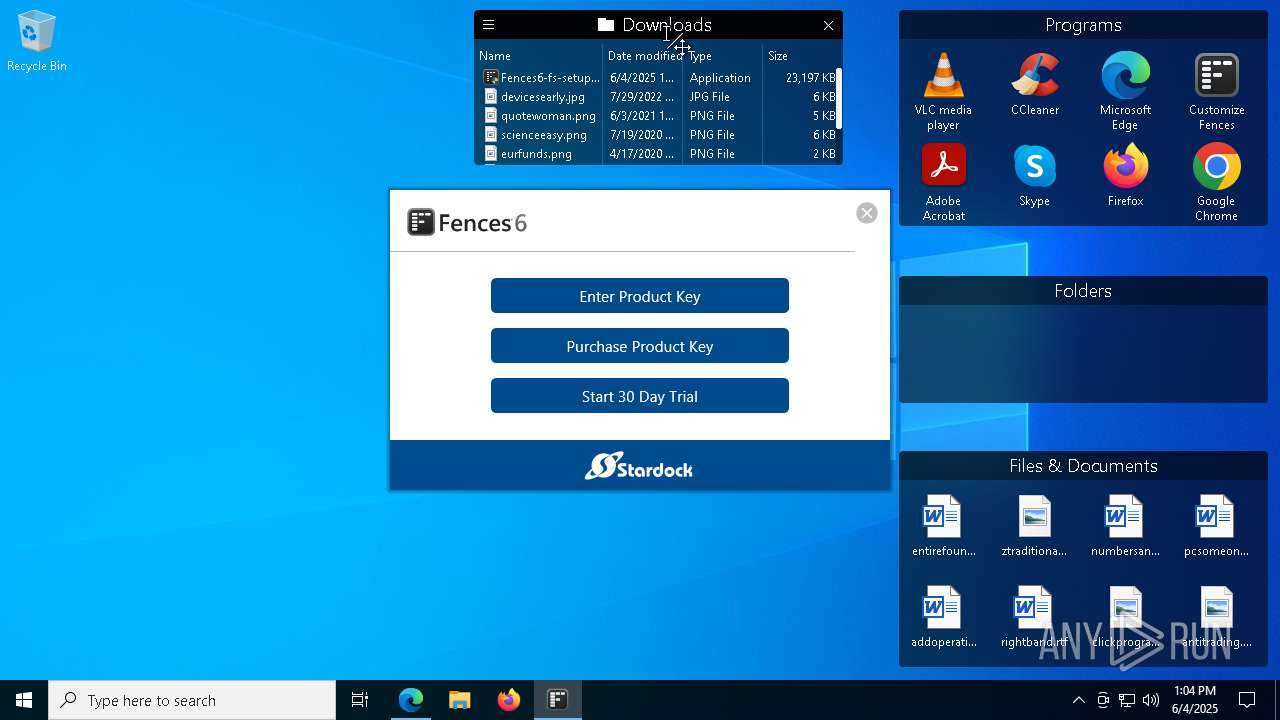Select pcsomeon... Word document
This screenshot has width=1280, height=720.
click(1216, 526)
